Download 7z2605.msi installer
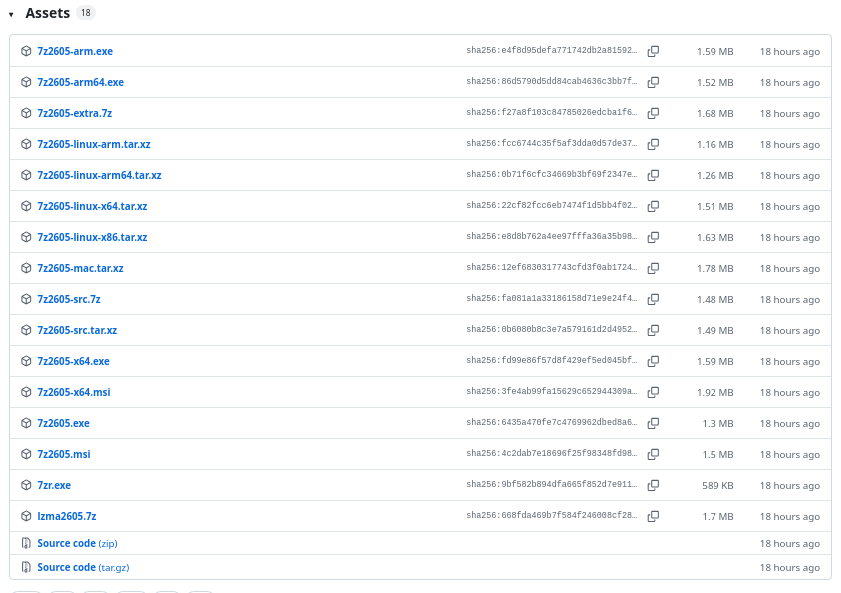841x593 pixels. tap(64, 455)
